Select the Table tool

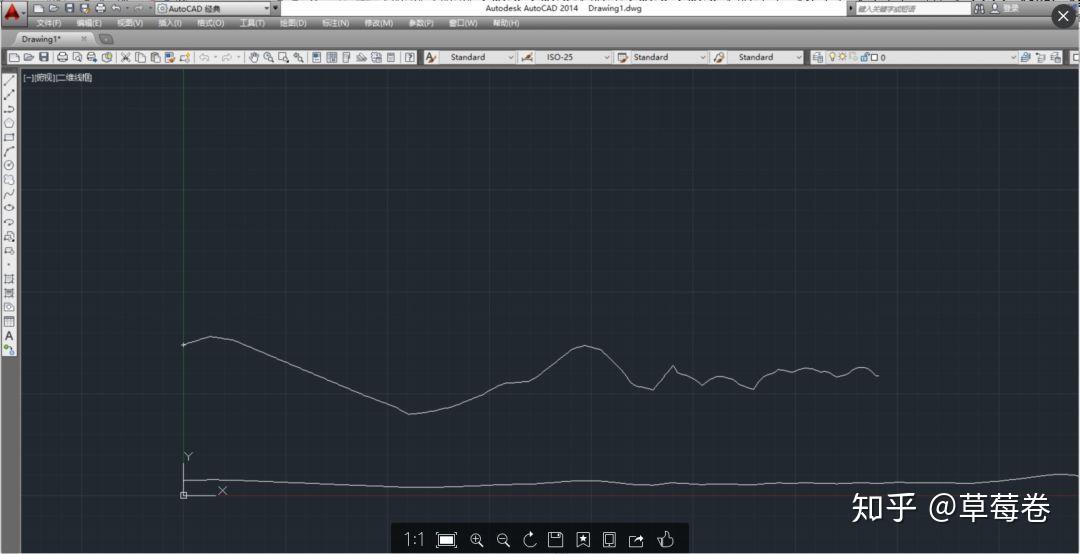pos(9,322)
